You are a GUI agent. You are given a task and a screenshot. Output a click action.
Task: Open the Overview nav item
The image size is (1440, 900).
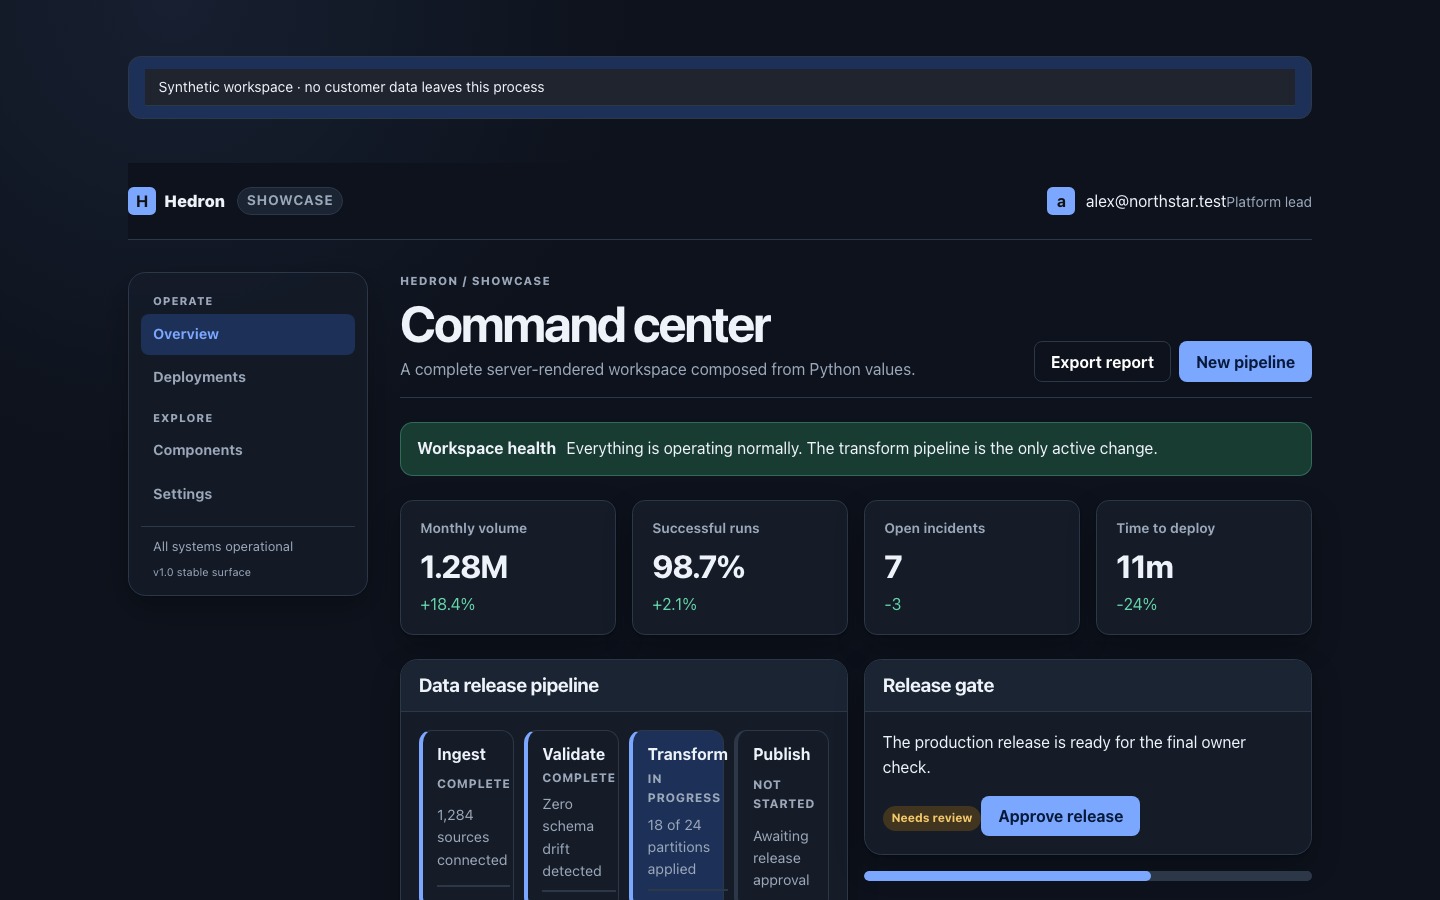[248, 334]
